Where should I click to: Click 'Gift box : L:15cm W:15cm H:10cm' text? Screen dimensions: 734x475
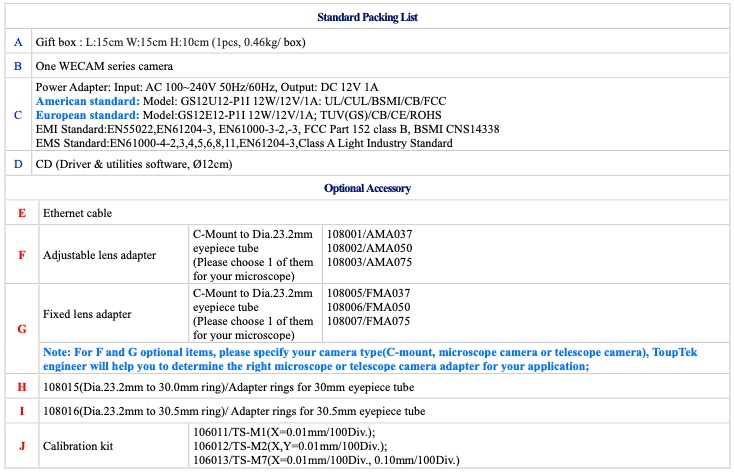122,42
